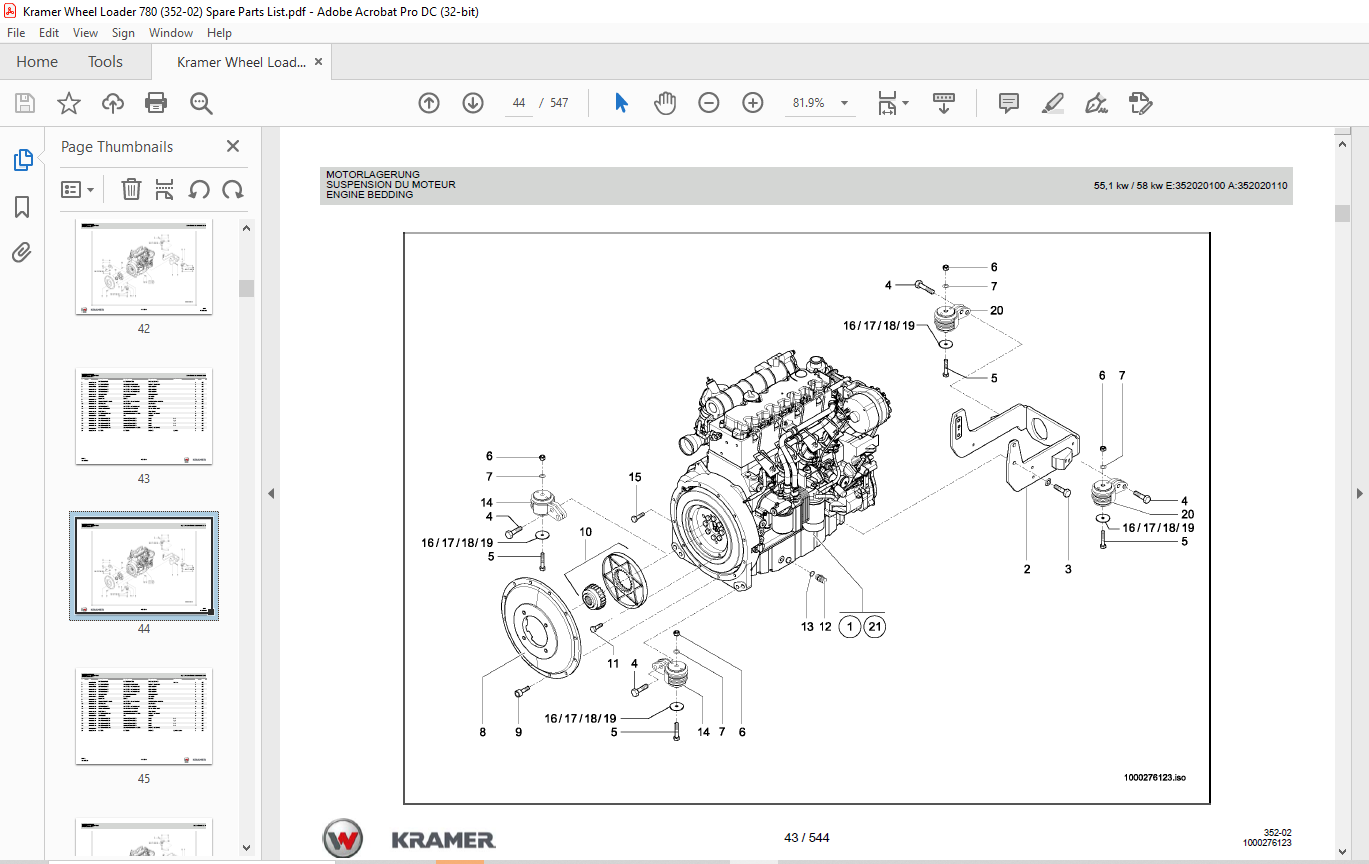Viewport: 1369px width, 864px height.
Task: Open the View menu
Action: click(x=85, y=33)
